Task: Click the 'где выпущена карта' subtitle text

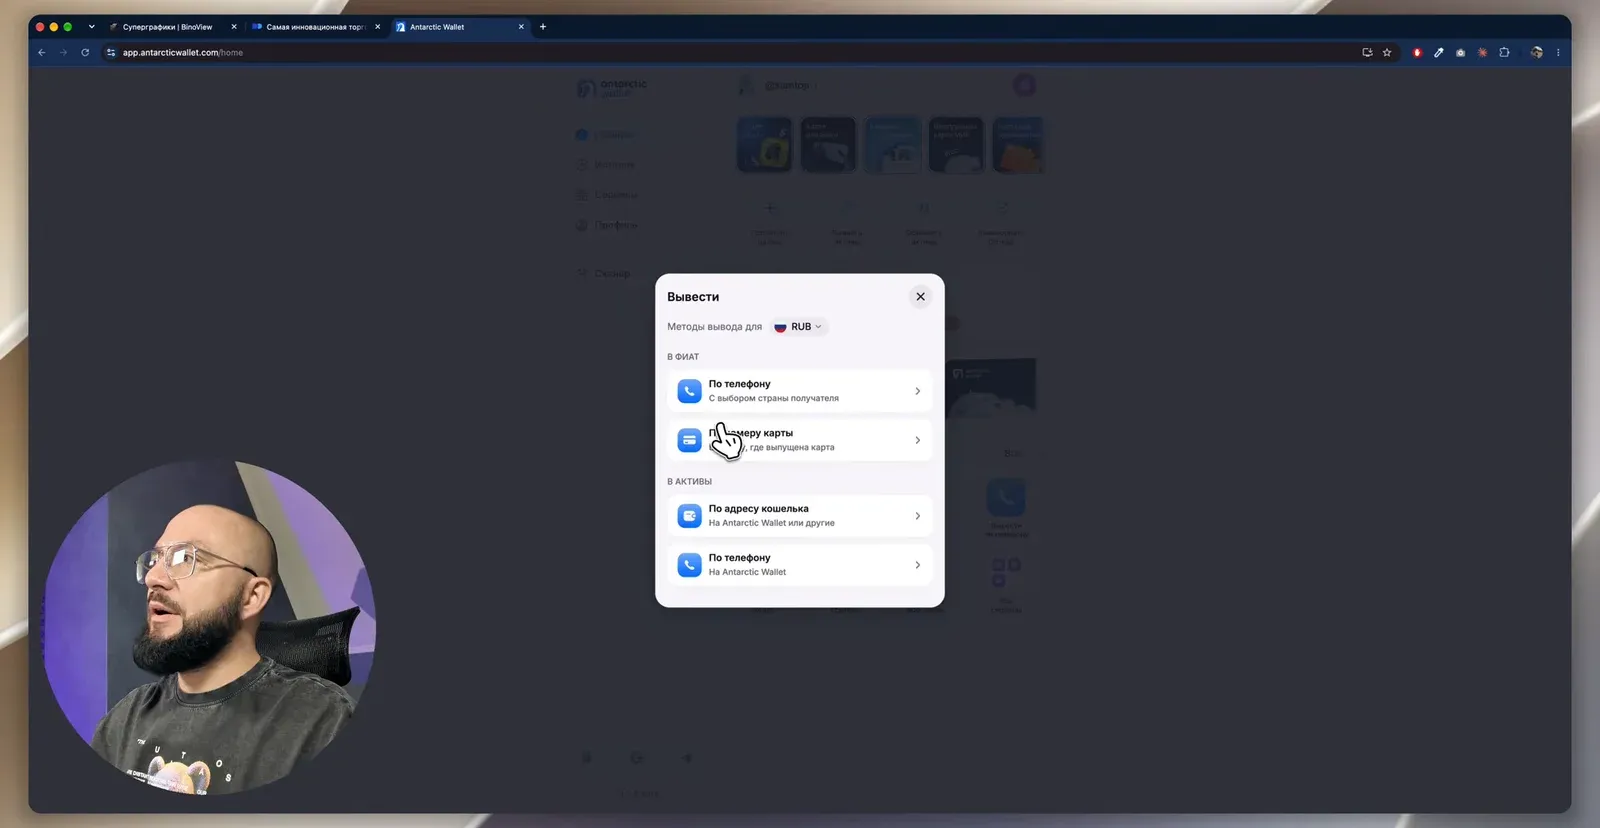Action: (x=792, y=448)
